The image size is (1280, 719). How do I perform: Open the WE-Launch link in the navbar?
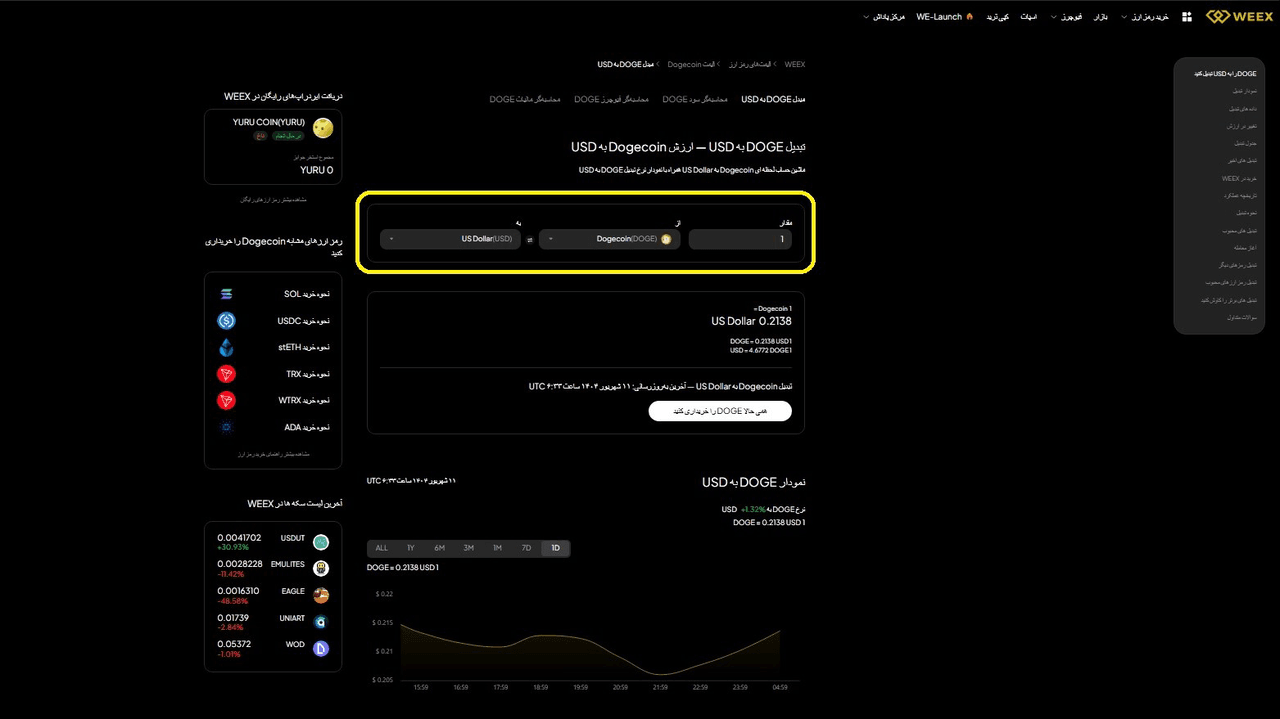point(941,15)
